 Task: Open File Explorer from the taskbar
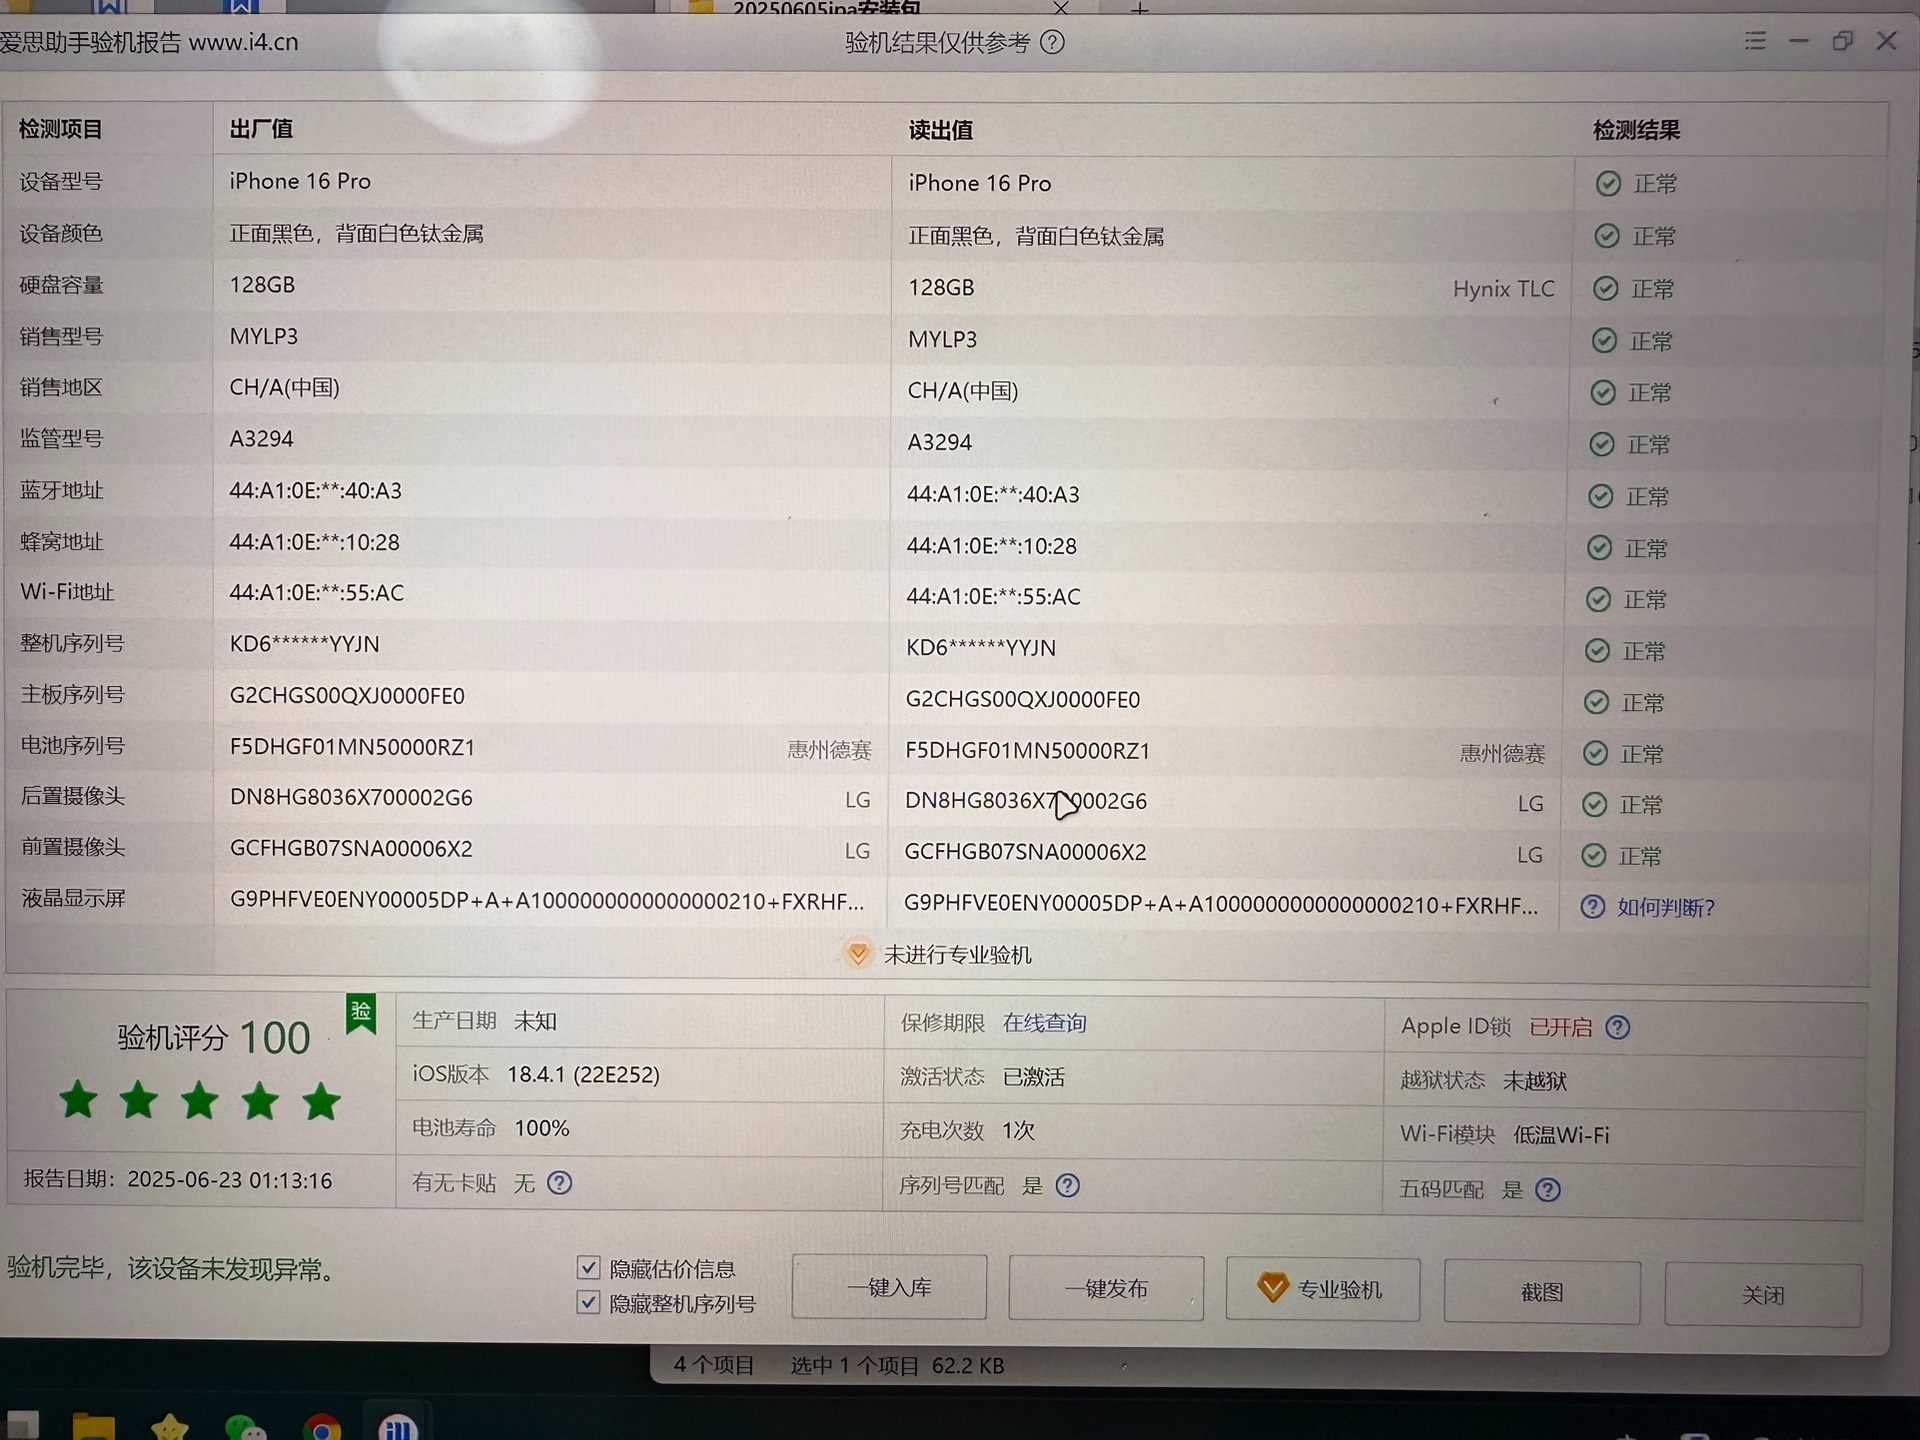point(93,1427)
